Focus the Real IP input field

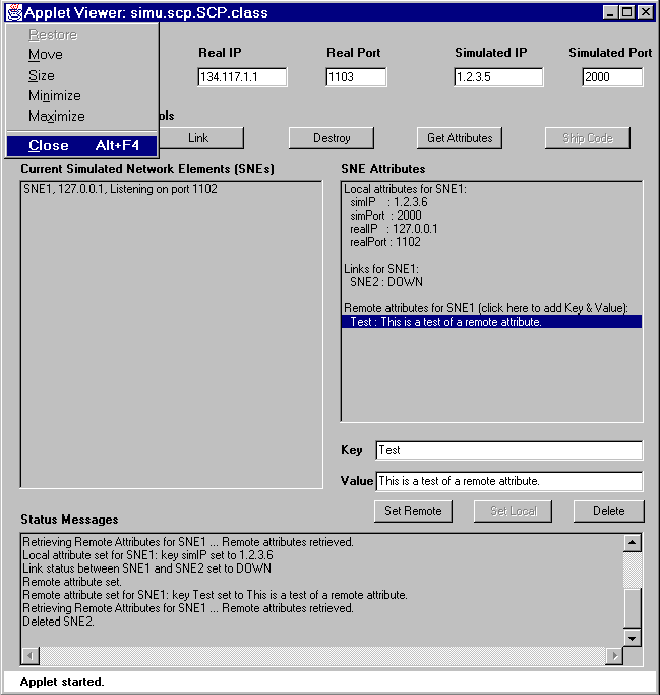coord(242,77)
